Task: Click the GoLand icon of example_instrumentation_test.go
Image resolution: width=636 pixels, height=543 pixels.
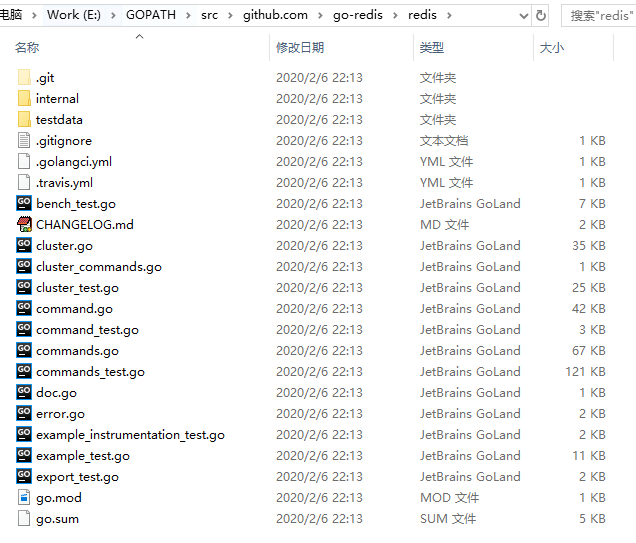Action: coord(24,434)
